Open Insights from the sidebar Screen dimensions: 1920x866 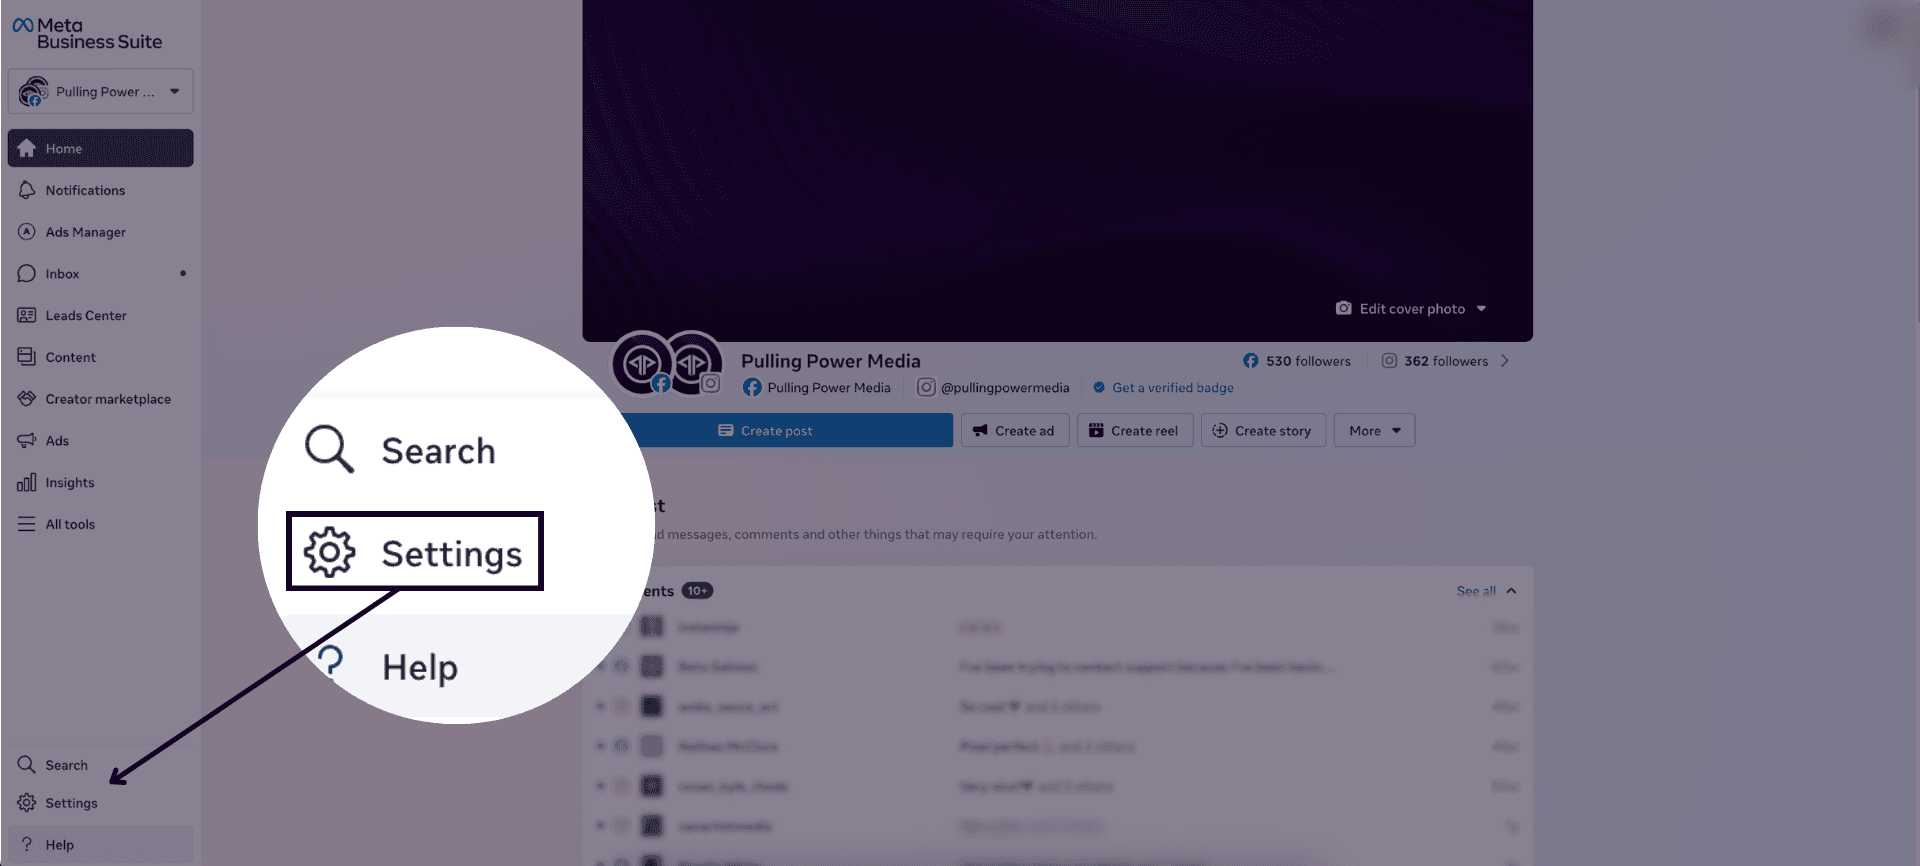point(100,483)
